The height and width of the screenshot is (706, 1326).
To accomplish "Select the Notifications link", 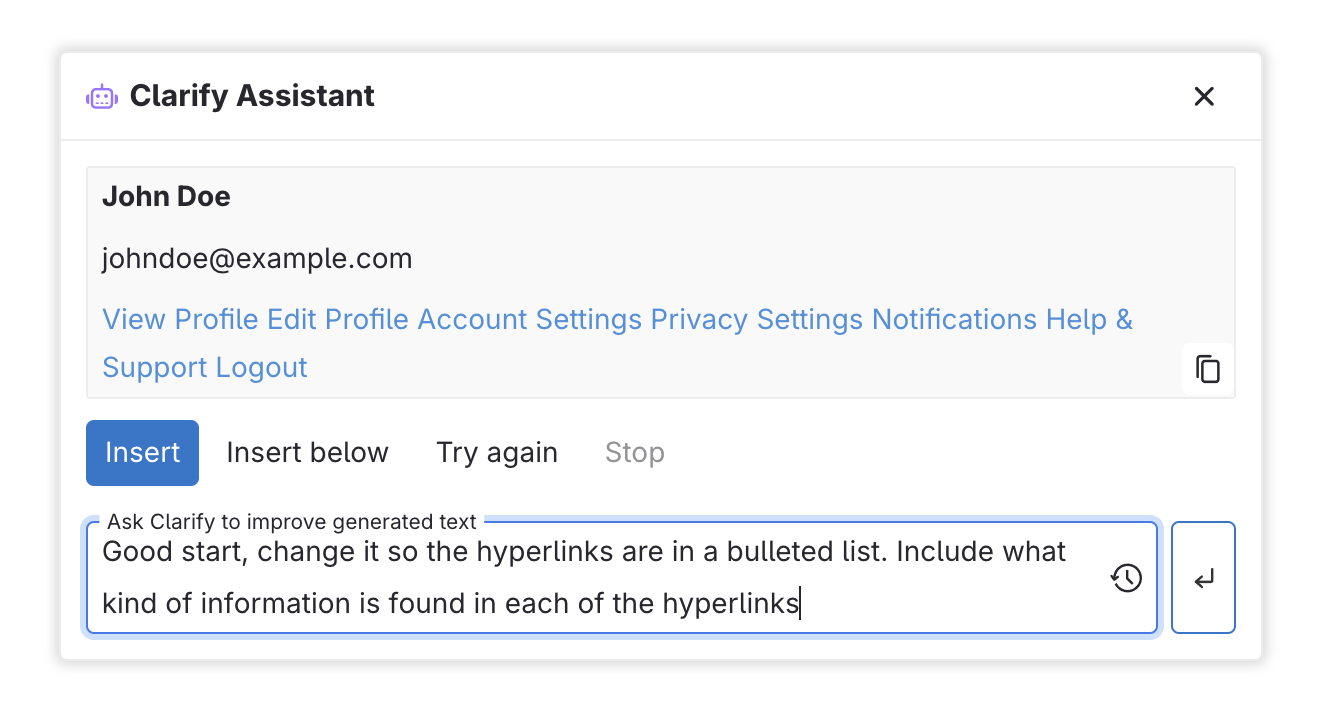I will [x=954, y=320].
